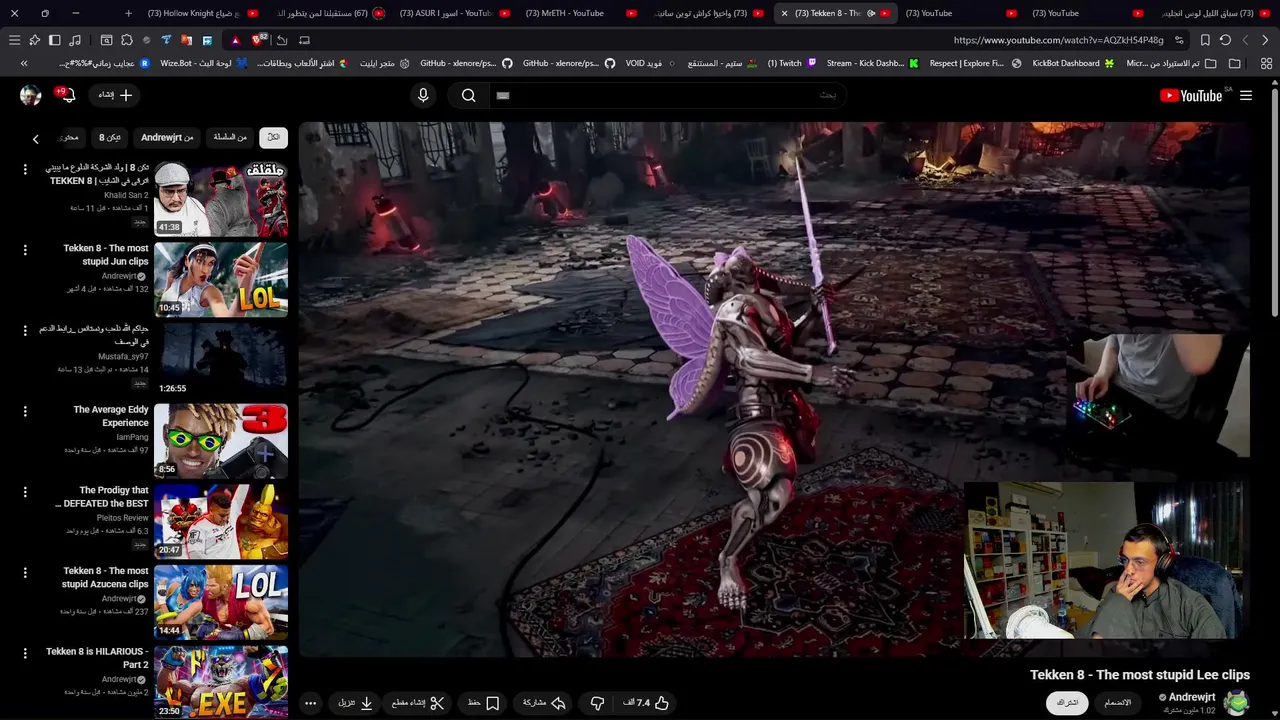
Task: Open KickBot Dashboard bookmark
Action: click(1073, 63)
